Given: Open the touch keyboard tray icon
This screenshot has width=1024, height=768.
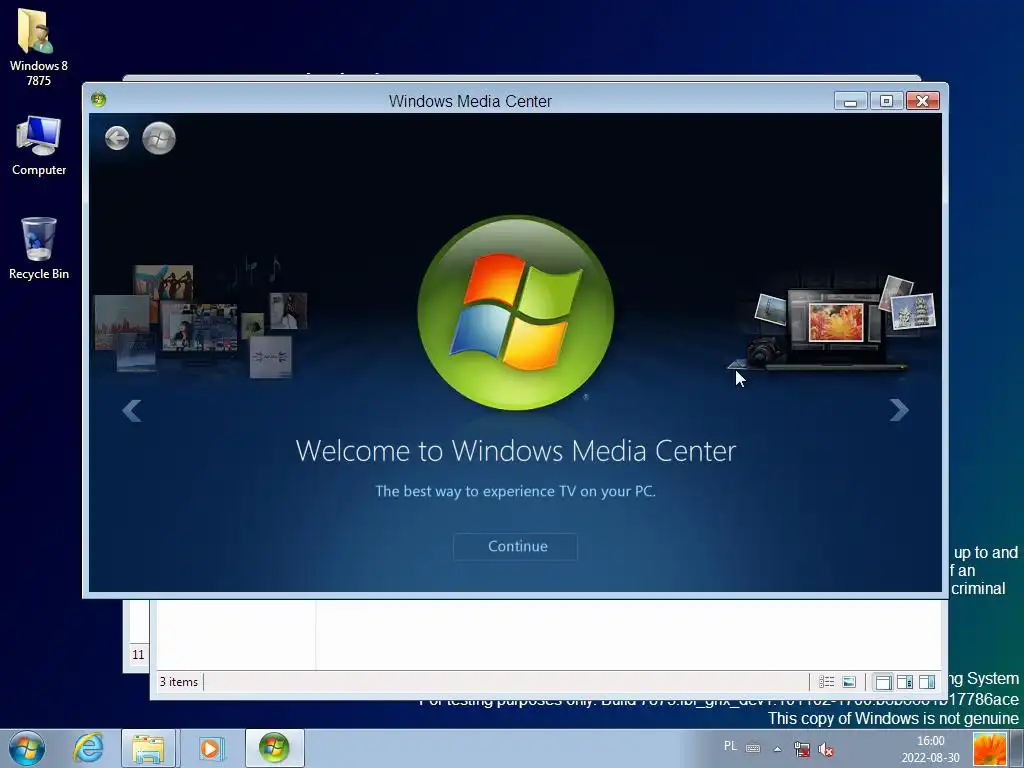Looking at the screenshot, I should tap(753, 748).
